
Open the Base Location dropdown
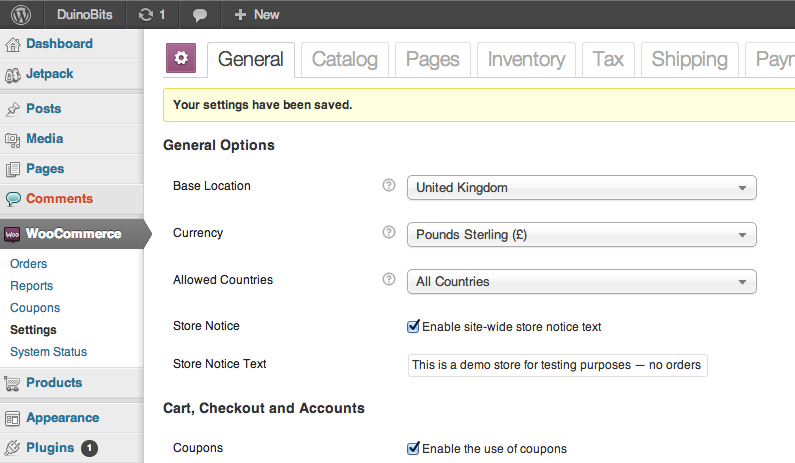(x=581, y=188)
